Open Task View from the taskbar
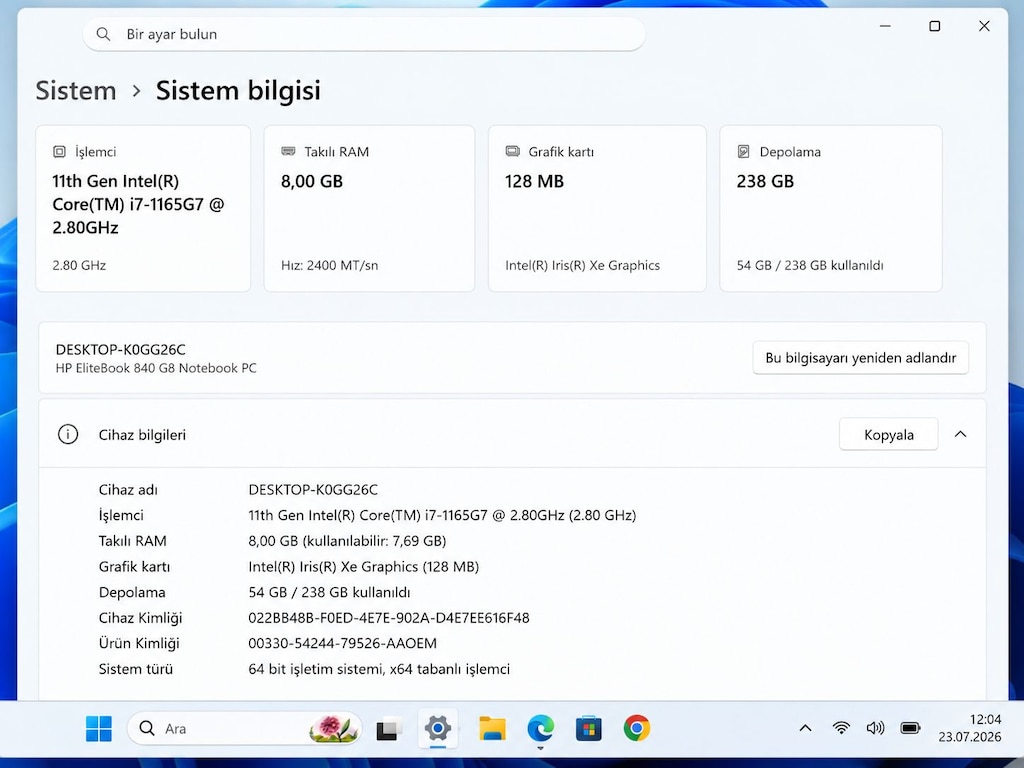 pos(389,729)
